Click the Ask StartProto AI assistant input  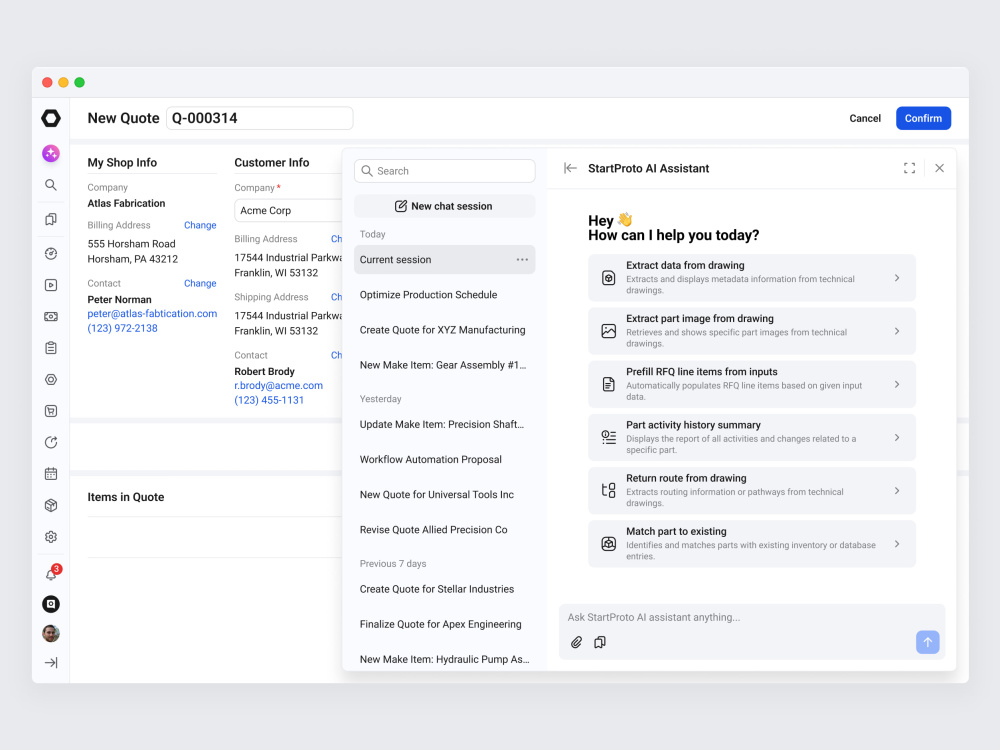[x=751, y=617]
